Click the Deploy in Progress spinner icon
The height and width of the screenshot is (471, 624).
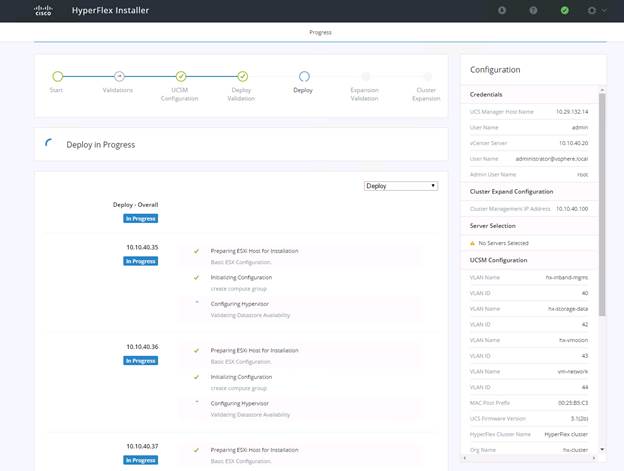click(x=49, y=143)
